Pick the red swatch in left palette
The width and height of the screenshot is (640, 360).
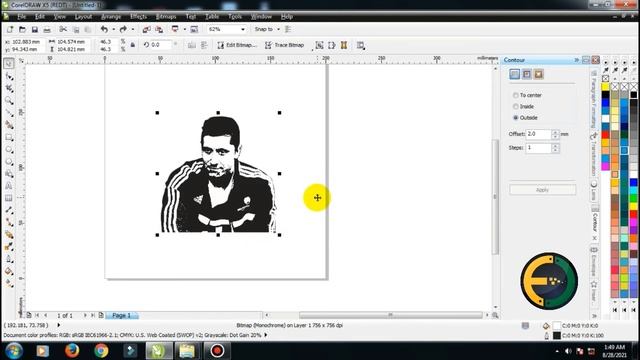tap(605, 134)
